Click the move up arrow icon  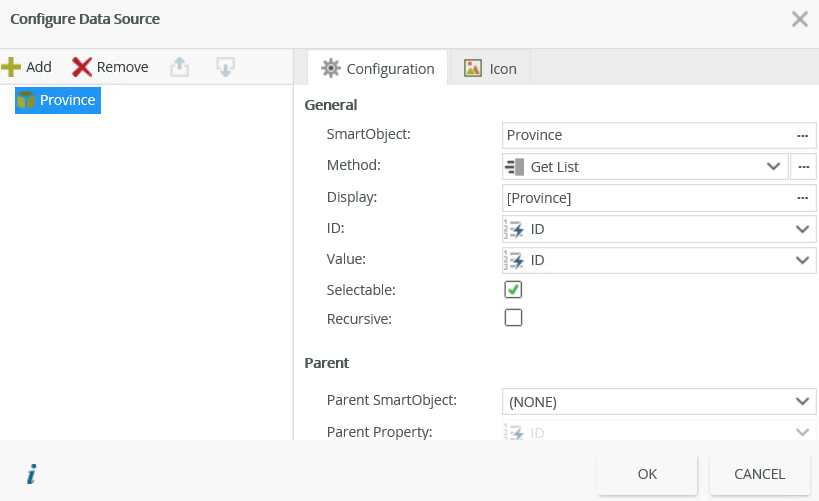click(x=179, y=67)
